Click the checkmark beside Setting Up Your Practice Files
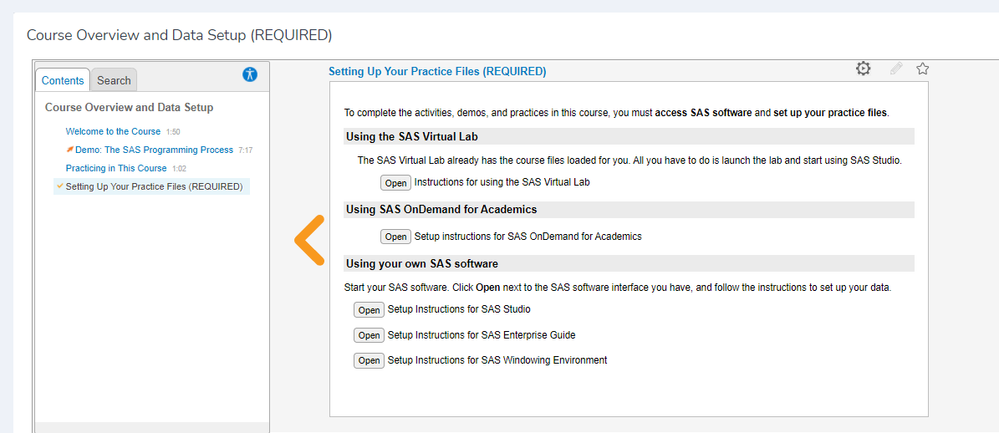 point(60,186)
